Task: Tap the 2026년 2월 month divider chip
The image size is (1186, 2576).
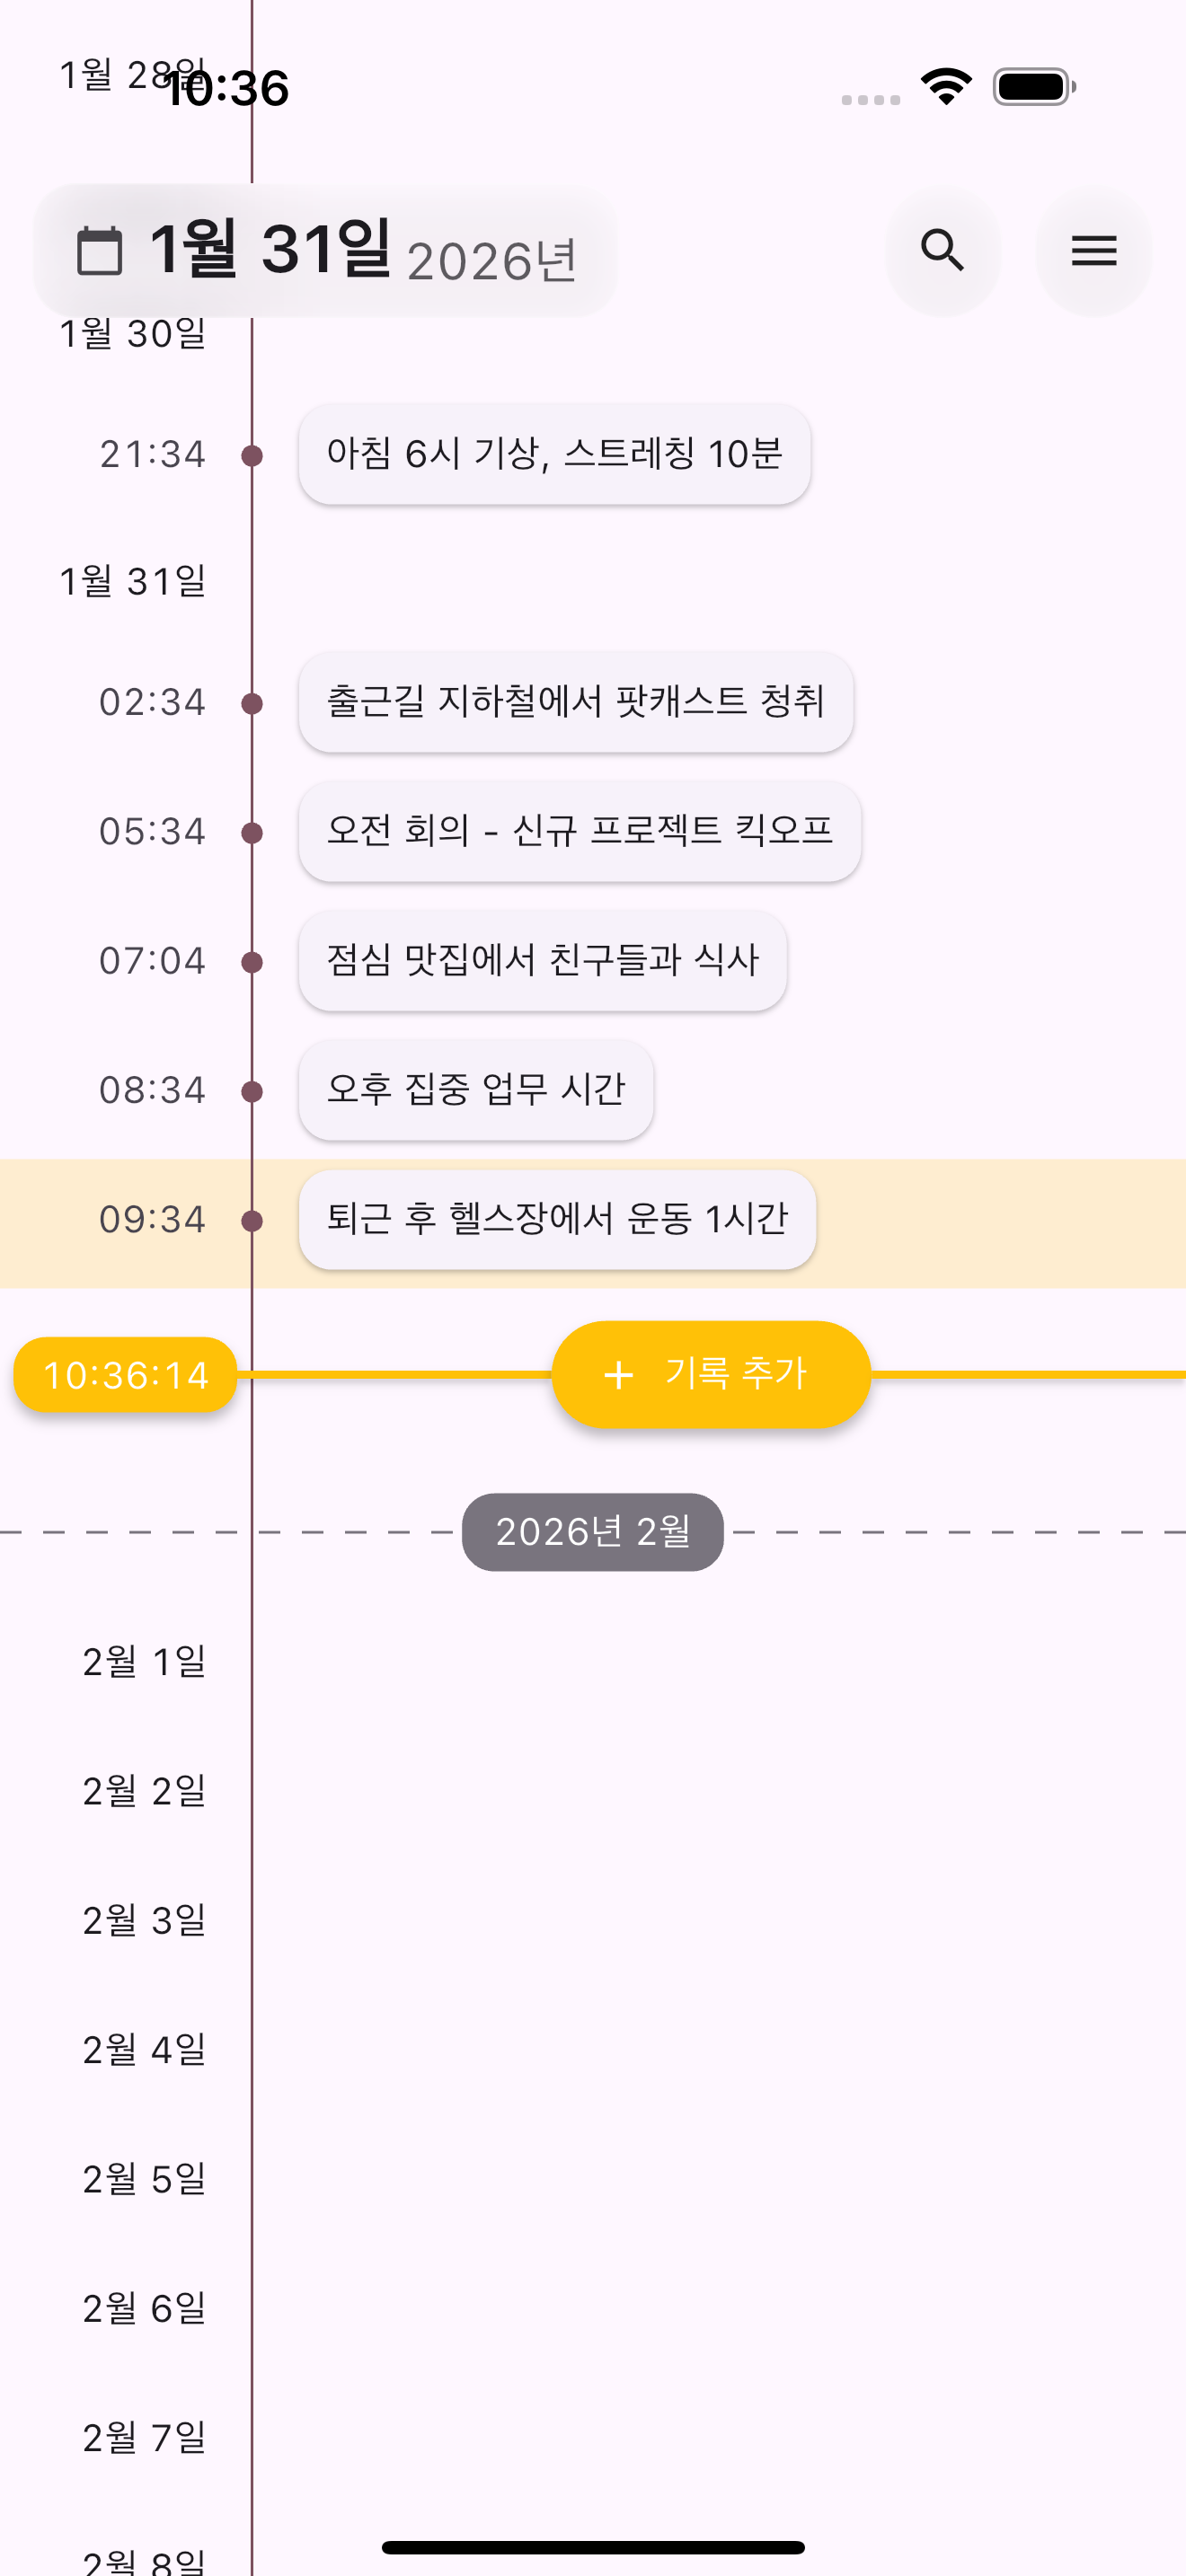Action: pos(592,1532)
